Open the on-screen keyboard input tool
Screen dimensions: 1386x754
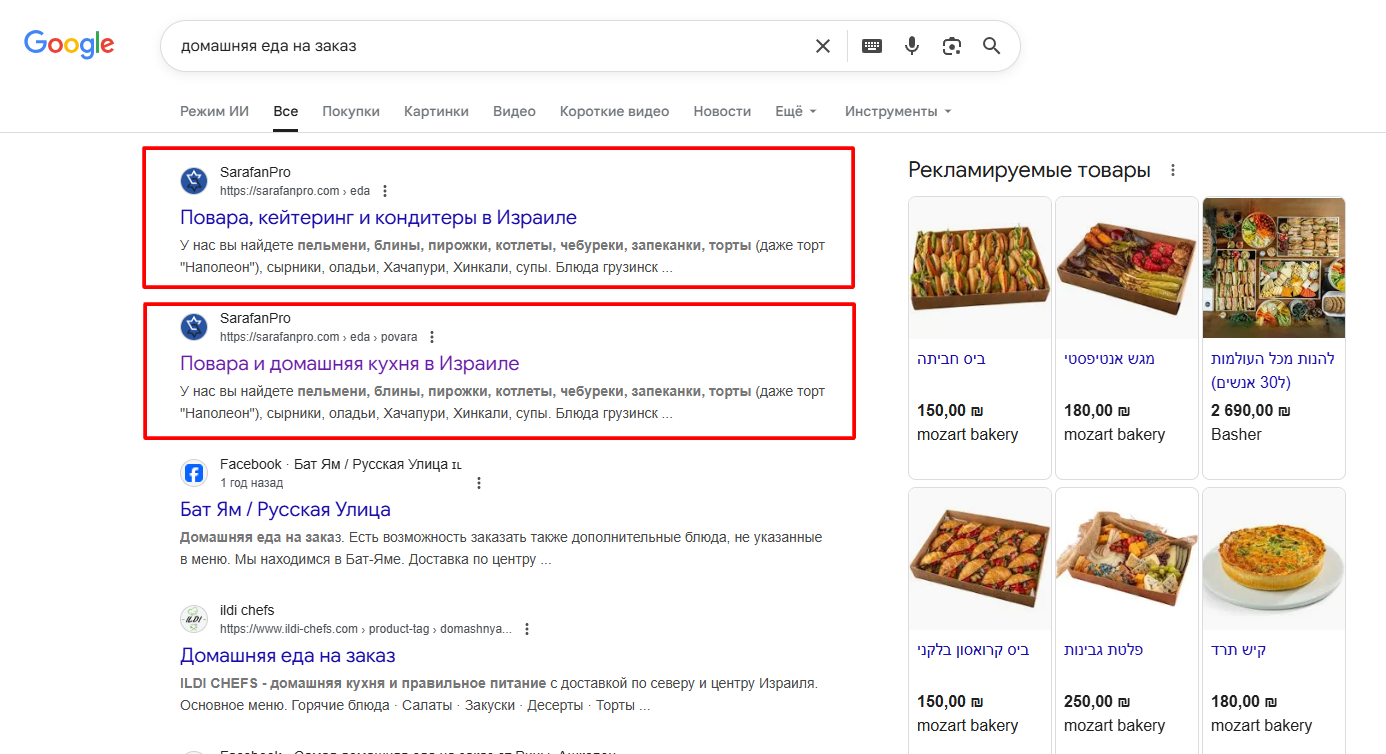tap(872, 46)
